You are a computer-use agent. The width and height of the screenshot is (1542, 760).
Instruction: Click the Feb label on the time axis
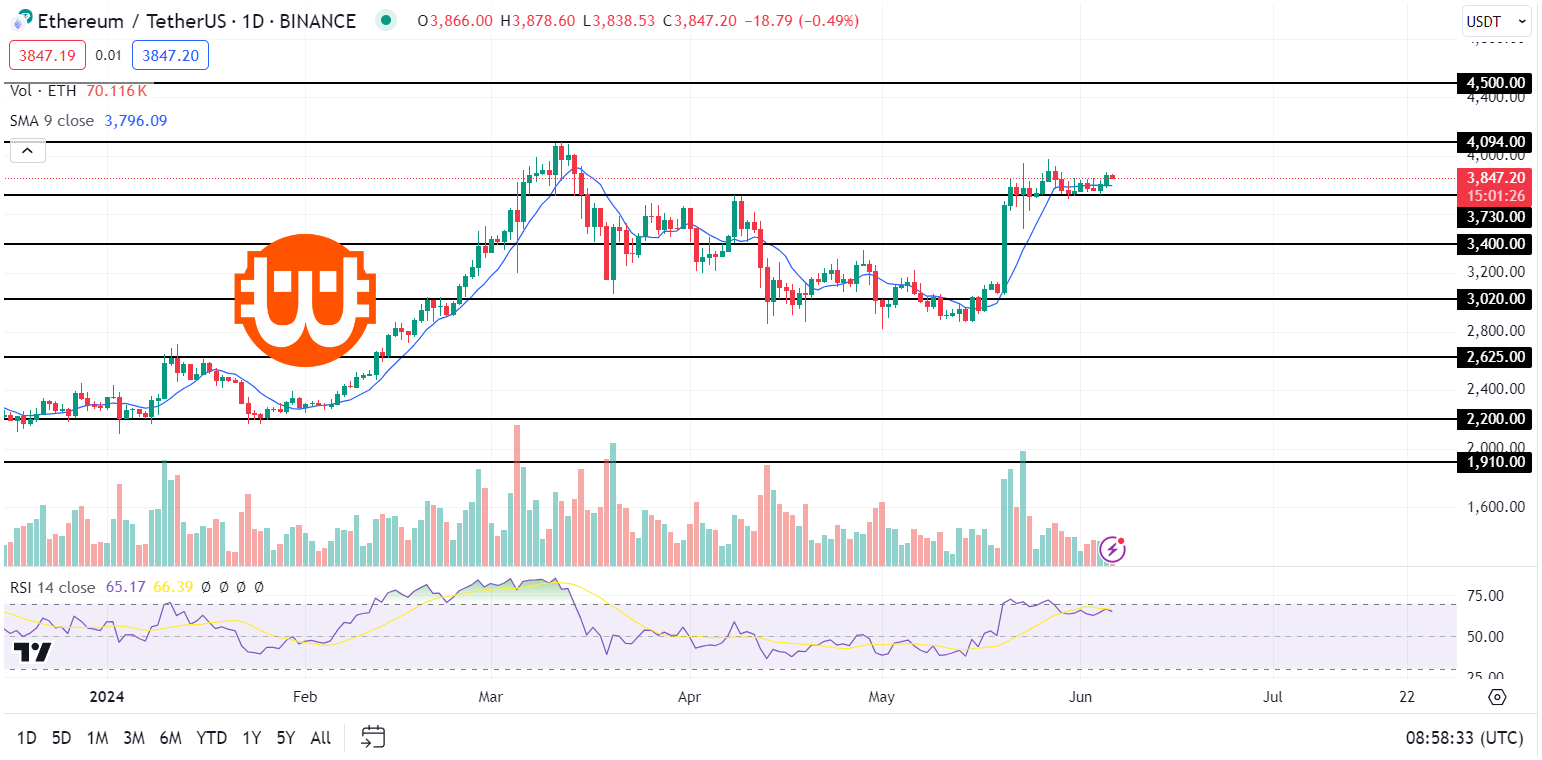(305, 696)
